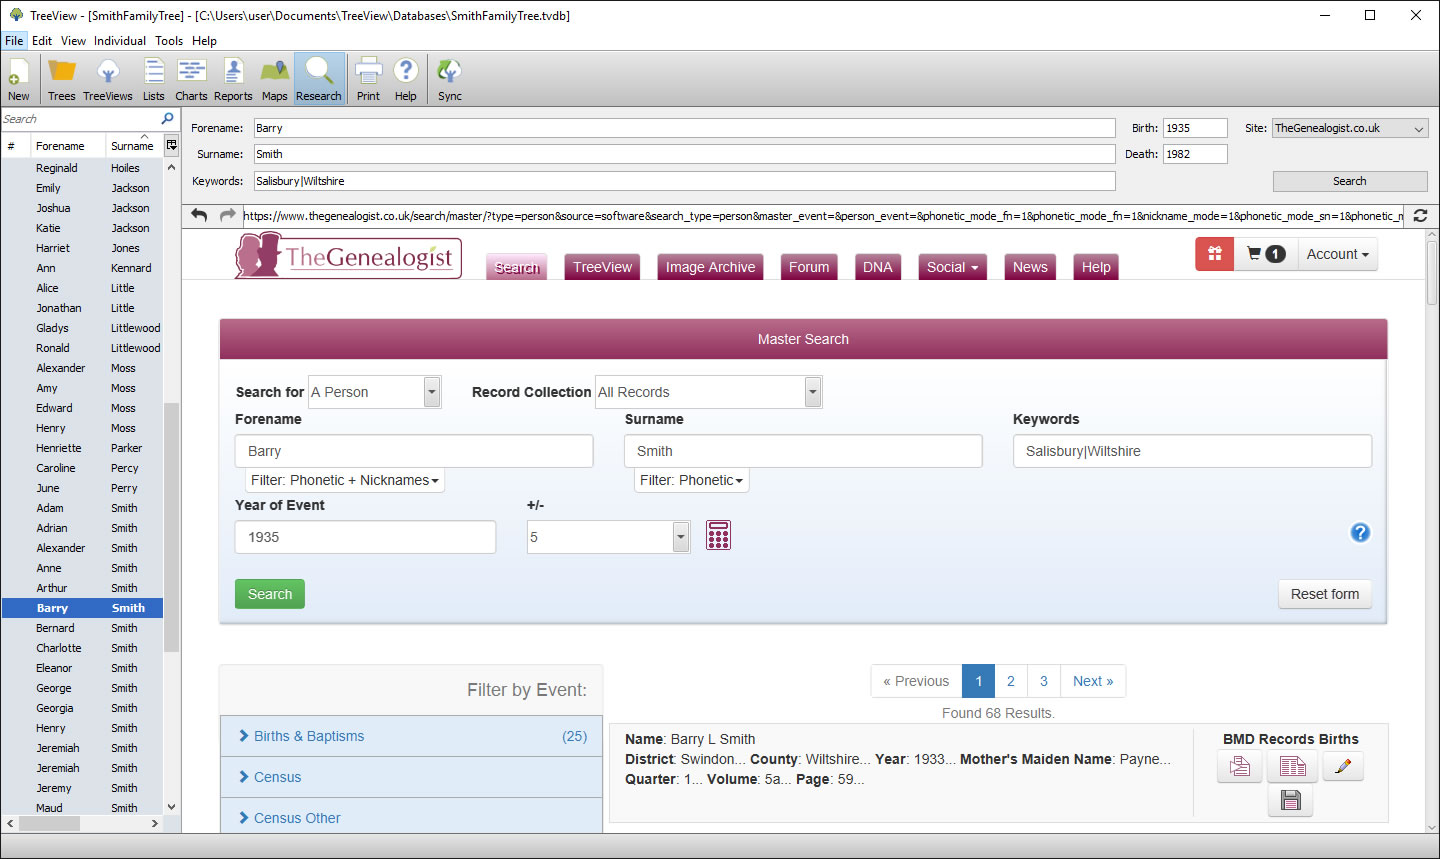1440x859 pixels.
Task: Click the DNA tab
Action: 878,267
